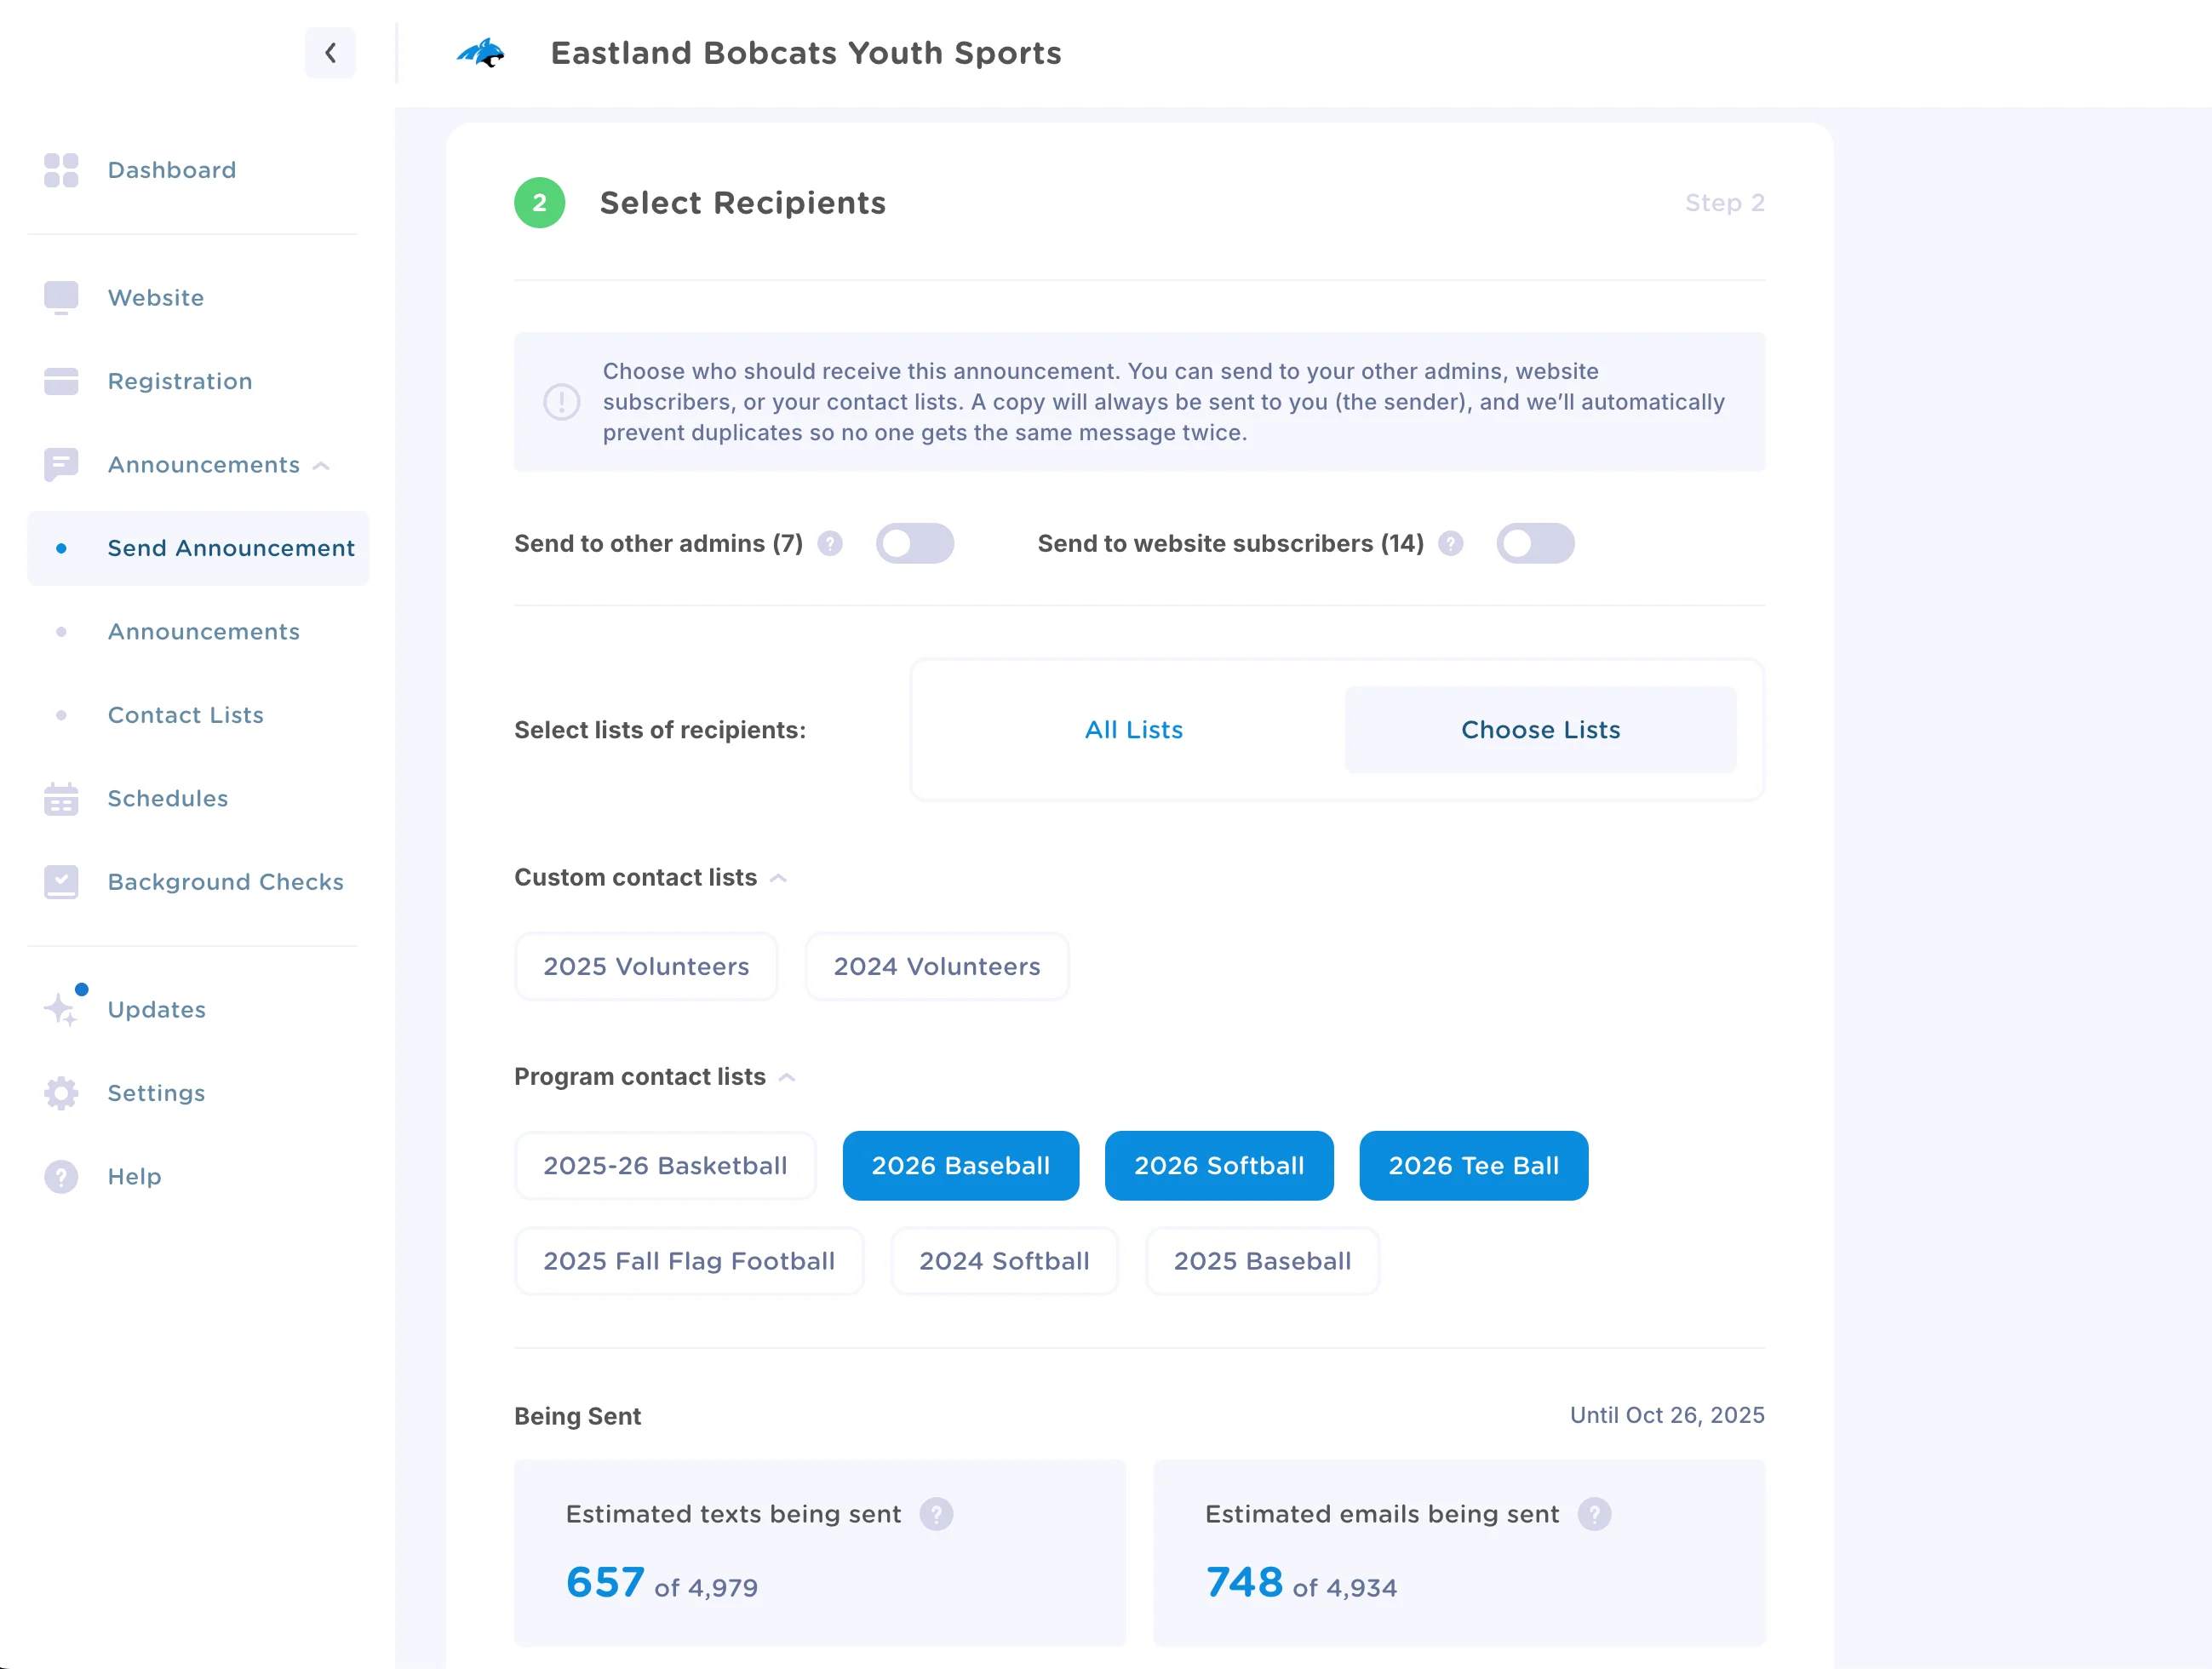Click the Website monitor icon

(x=61, y=297)
